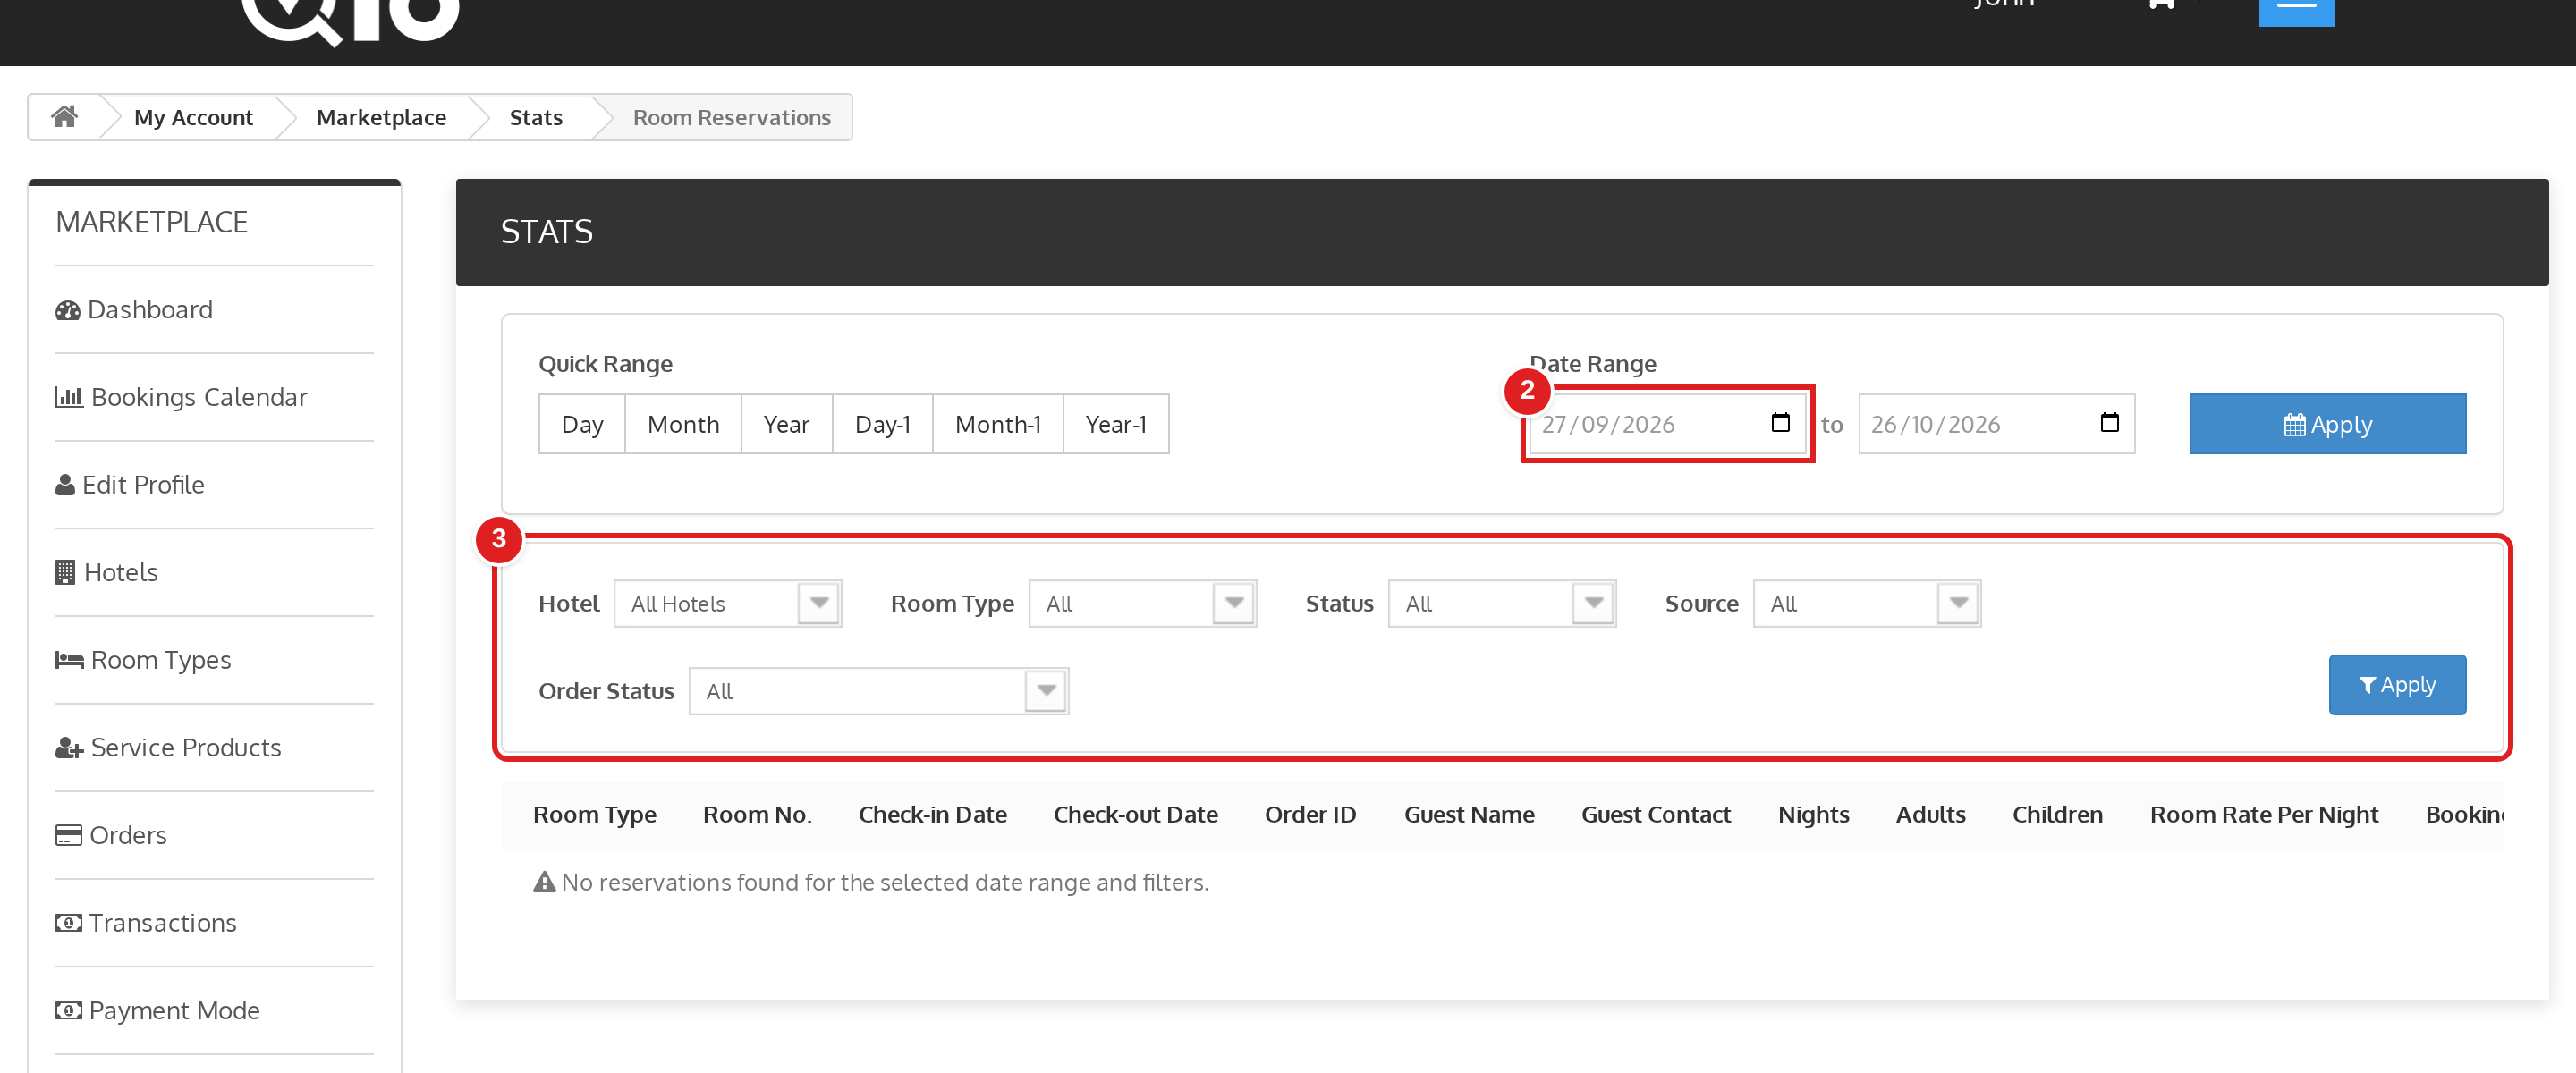This screenshot has height=1073, width=2576.
Task: Click the Guest Name column header
Action: coord(1469,815)
